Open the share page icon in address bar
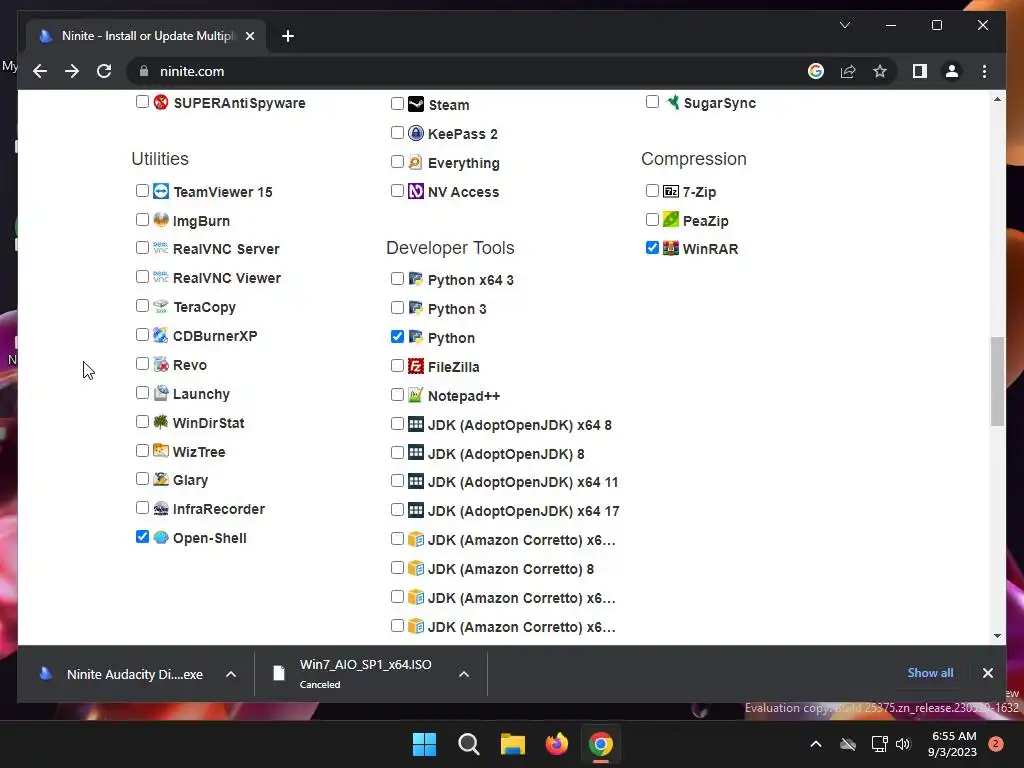The height and width of the screenshot is (768, 1024). (x=848, y=71)
